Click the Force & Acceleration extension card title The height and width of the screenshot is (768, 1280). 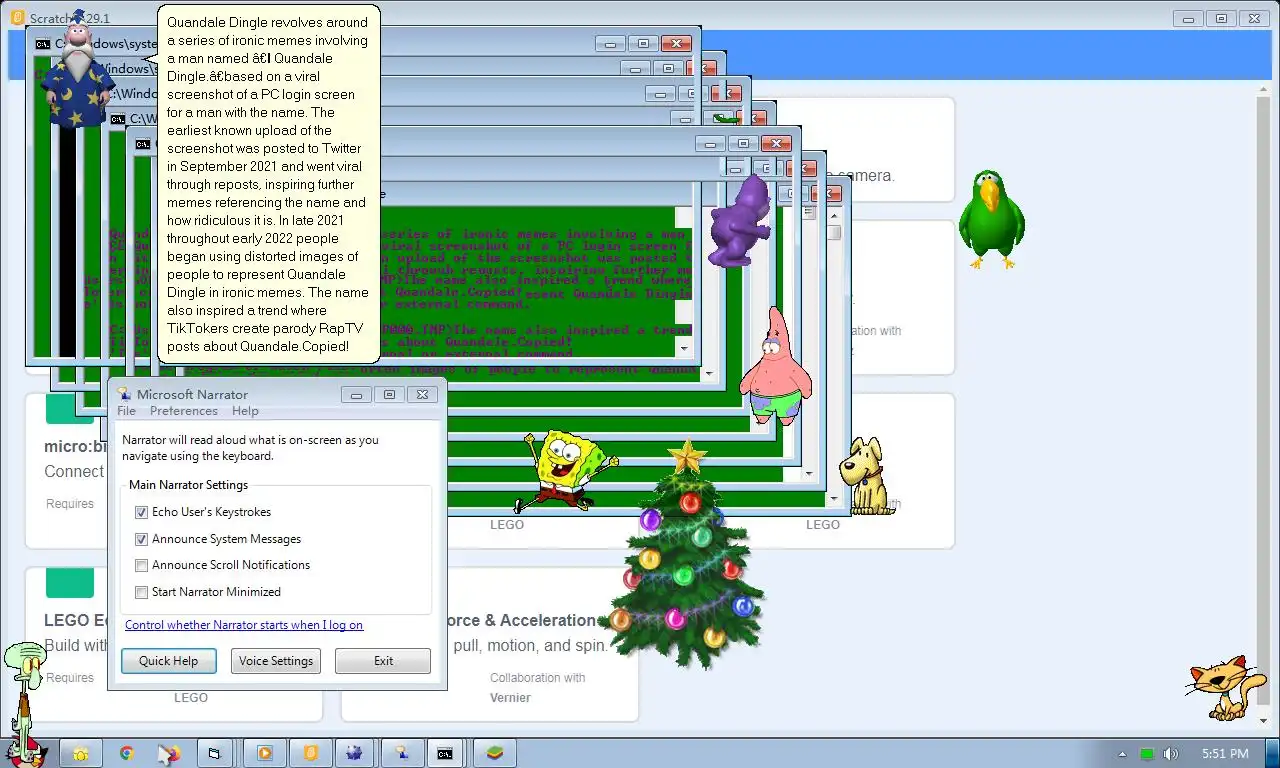point(521,620)
